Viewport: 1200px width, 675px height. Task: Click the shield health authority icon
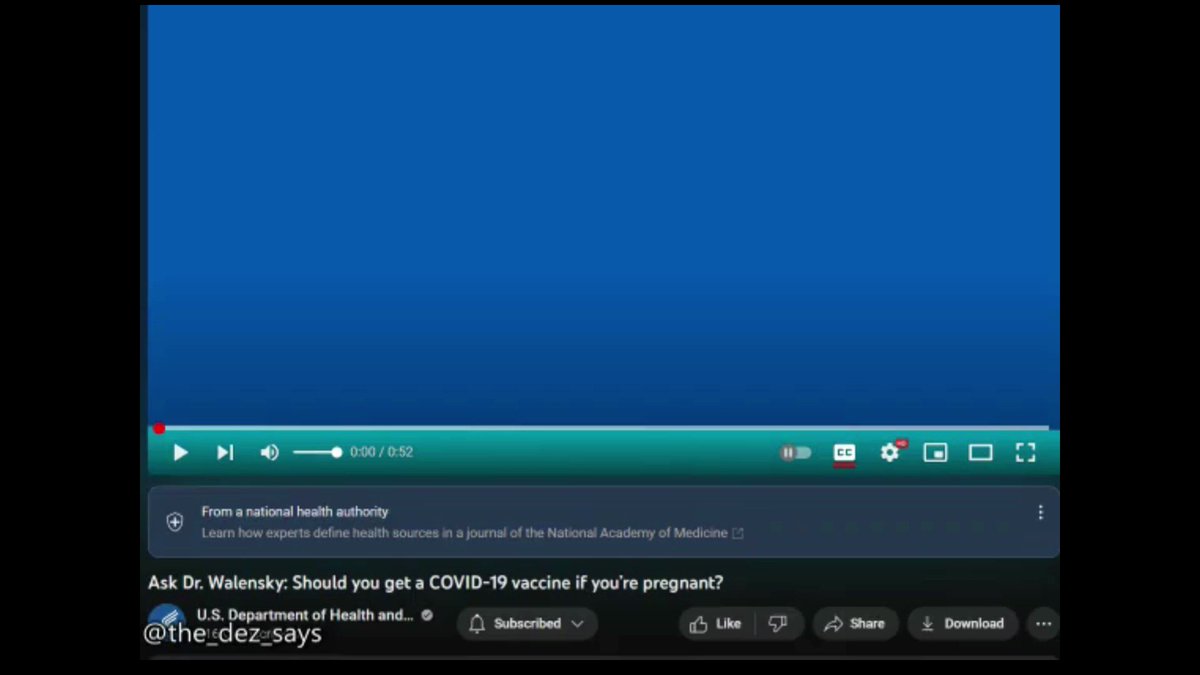[175, 522]
